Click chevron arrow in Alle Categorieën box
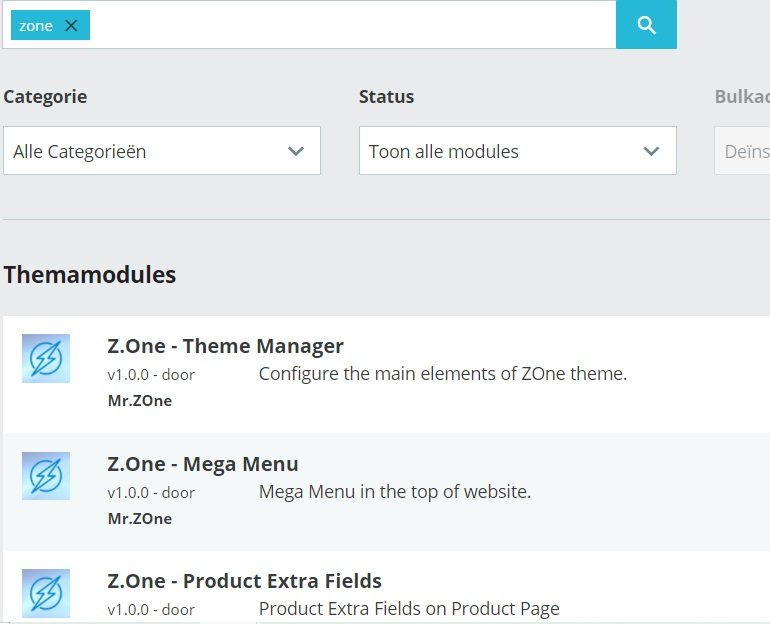The height and width of the screenshot is (624, 770). coord(296,151)
